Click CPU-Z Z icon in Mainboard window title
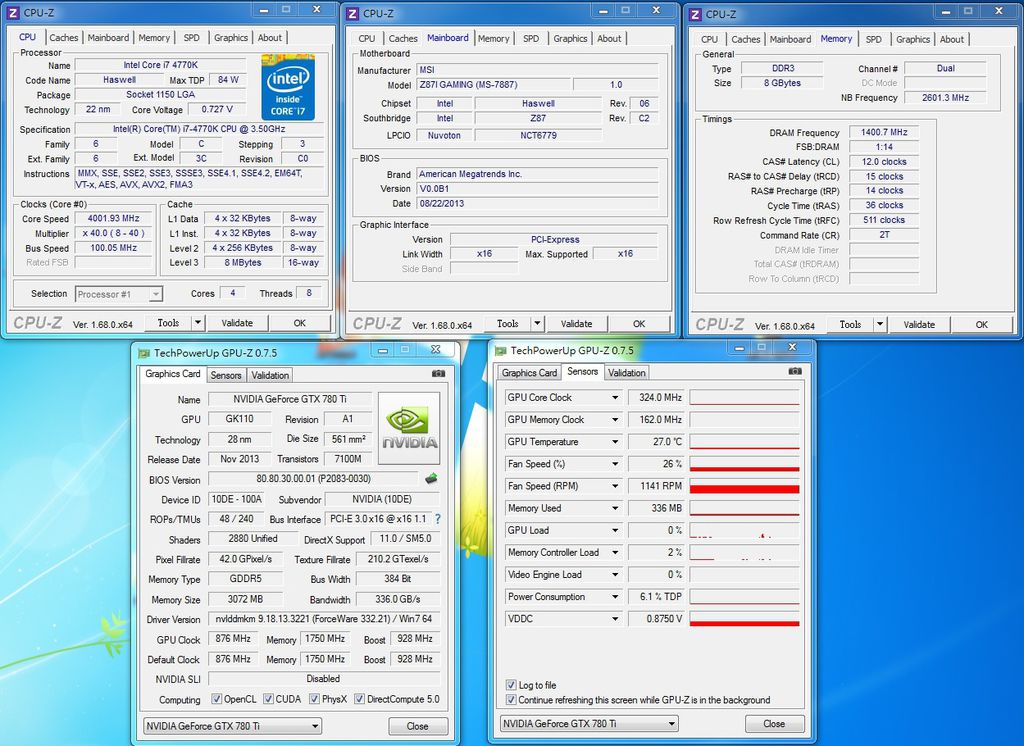Viewport: 1024px width, 746px height. 353,13
